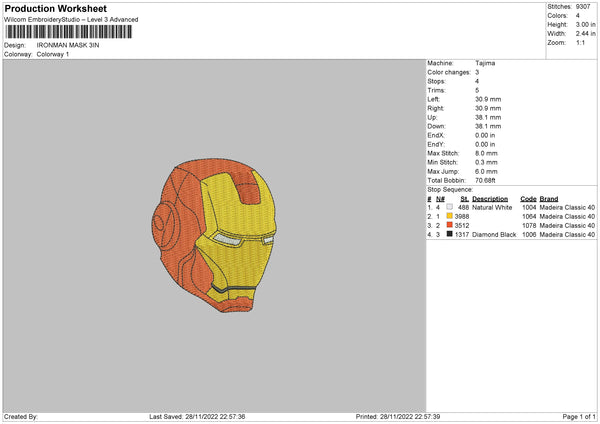Click the 'Trims:' label

pyautogui.click(x=436, y=90)
